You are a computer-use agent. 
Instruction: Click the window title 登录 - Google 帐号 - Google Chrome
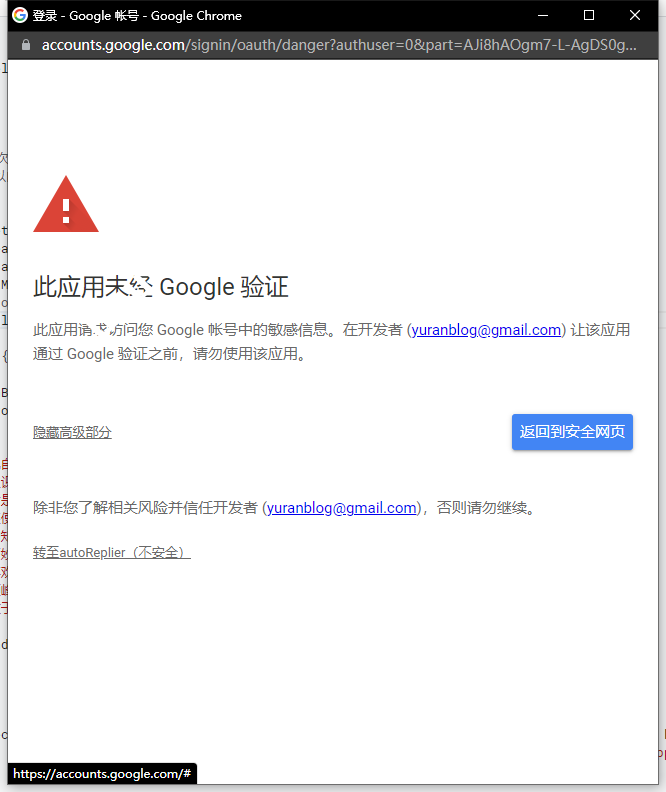pos(137,16)
